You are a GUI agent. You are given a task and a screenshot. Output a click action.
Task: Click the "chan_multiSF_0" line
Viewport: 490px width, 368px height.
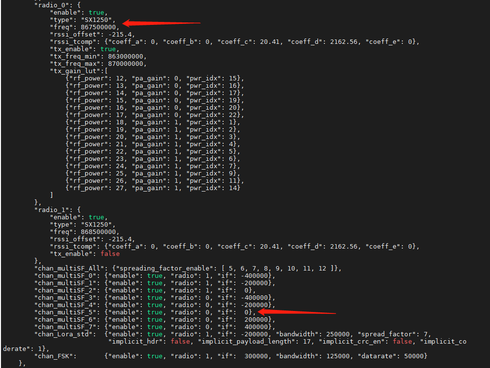click(x=155, y=276)
